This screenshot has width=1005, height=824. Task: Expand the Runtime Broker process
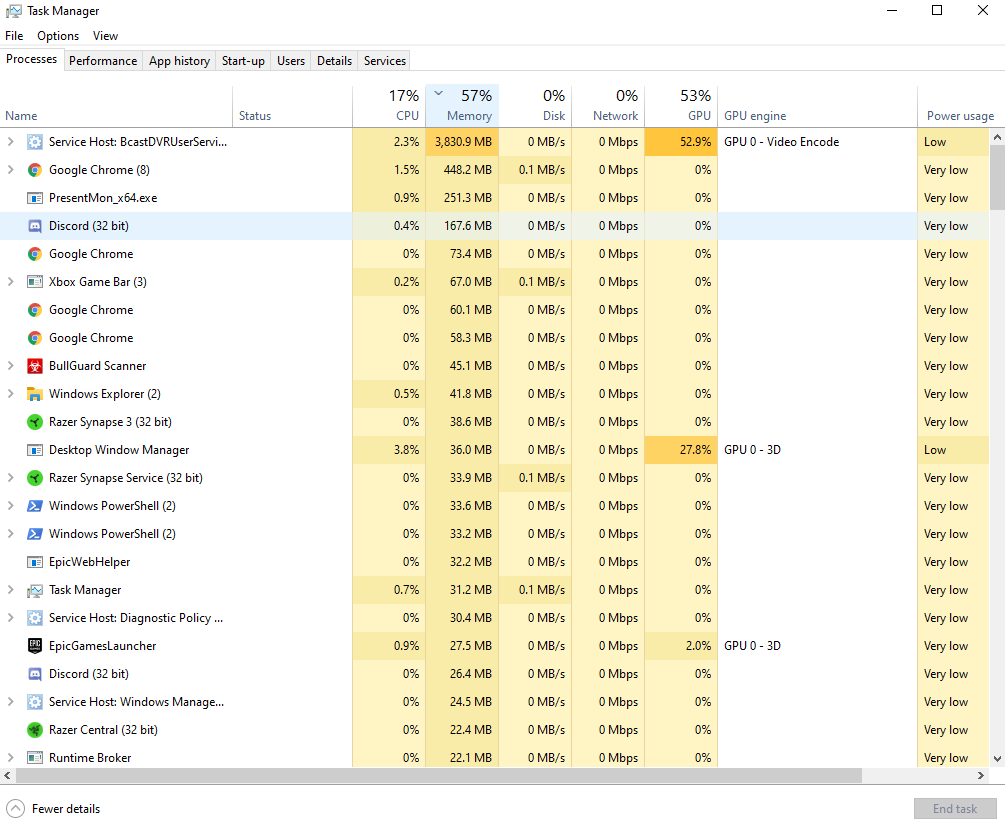click(x=10, y=758)
